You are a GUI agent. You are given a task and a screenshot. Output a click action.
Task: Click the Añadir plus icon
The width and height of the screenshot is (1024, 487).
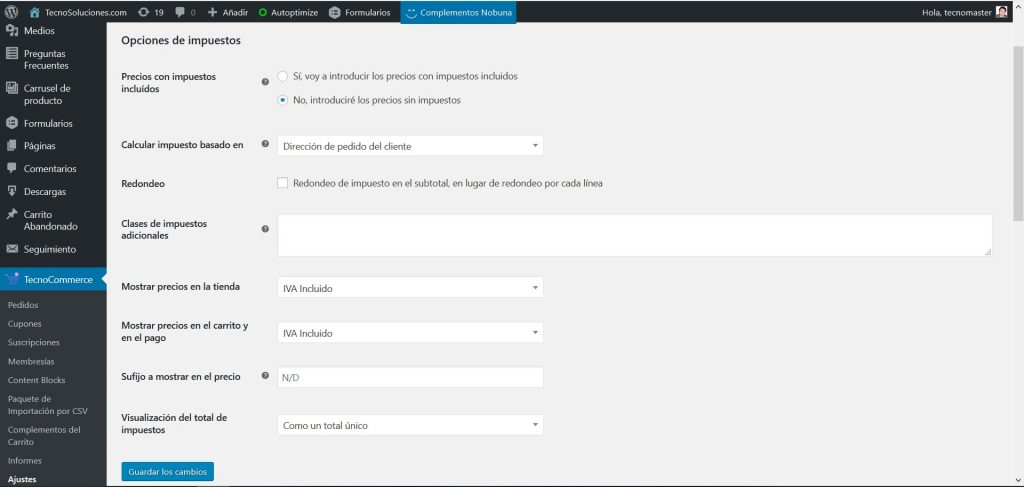(x=213, y=12)
